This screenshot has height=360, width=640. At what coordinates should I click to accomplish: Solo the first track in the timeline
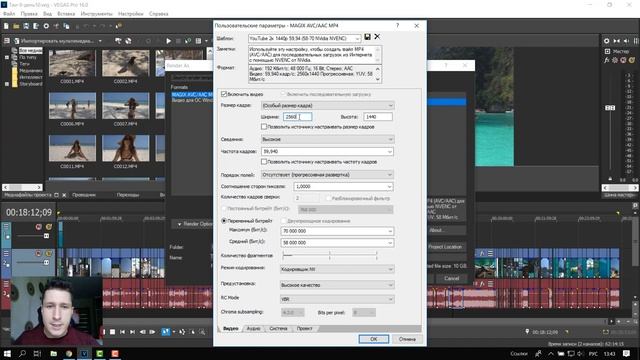click(49, 227)
